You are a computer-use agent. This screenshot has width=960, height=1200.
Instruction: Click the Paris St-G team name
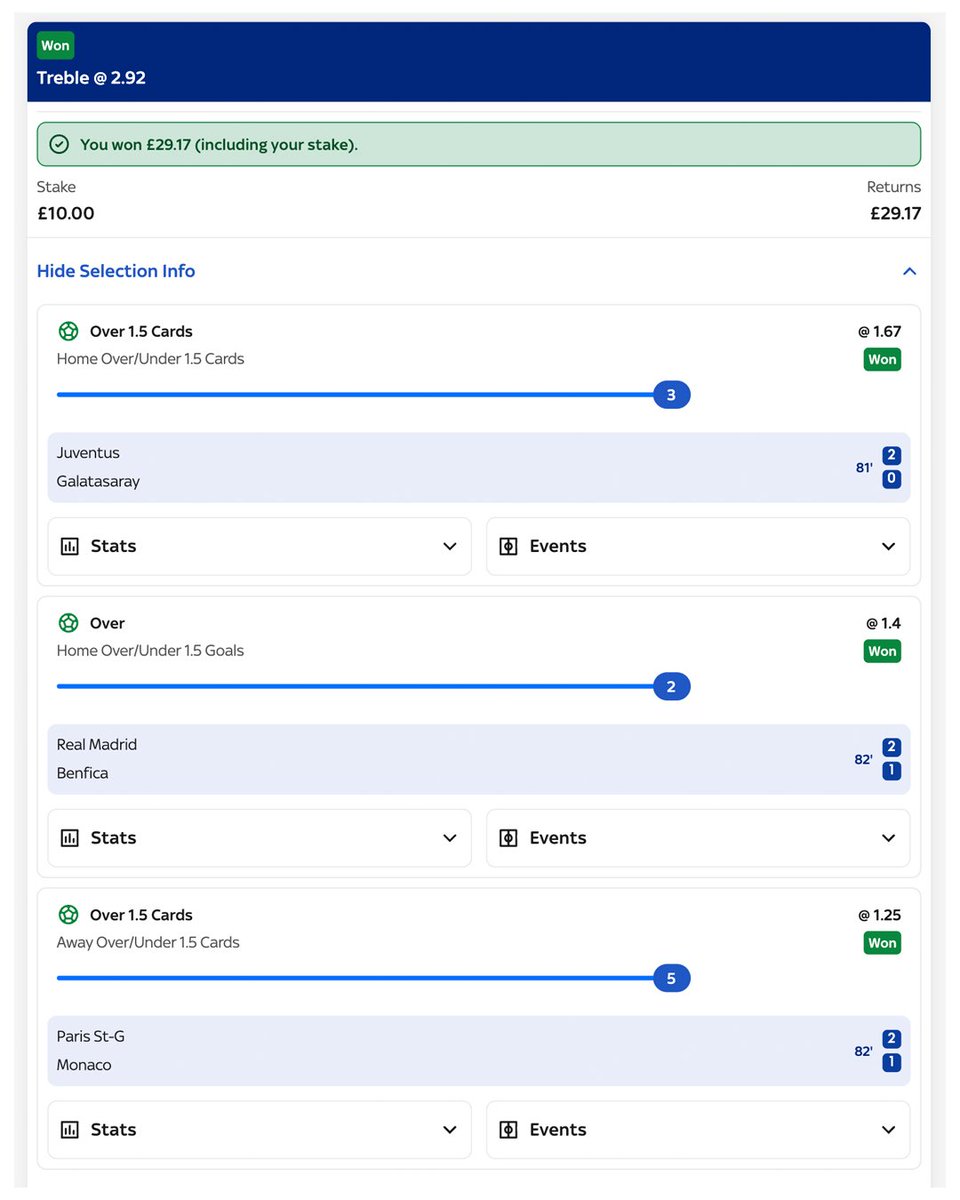tap(91, 1037)
